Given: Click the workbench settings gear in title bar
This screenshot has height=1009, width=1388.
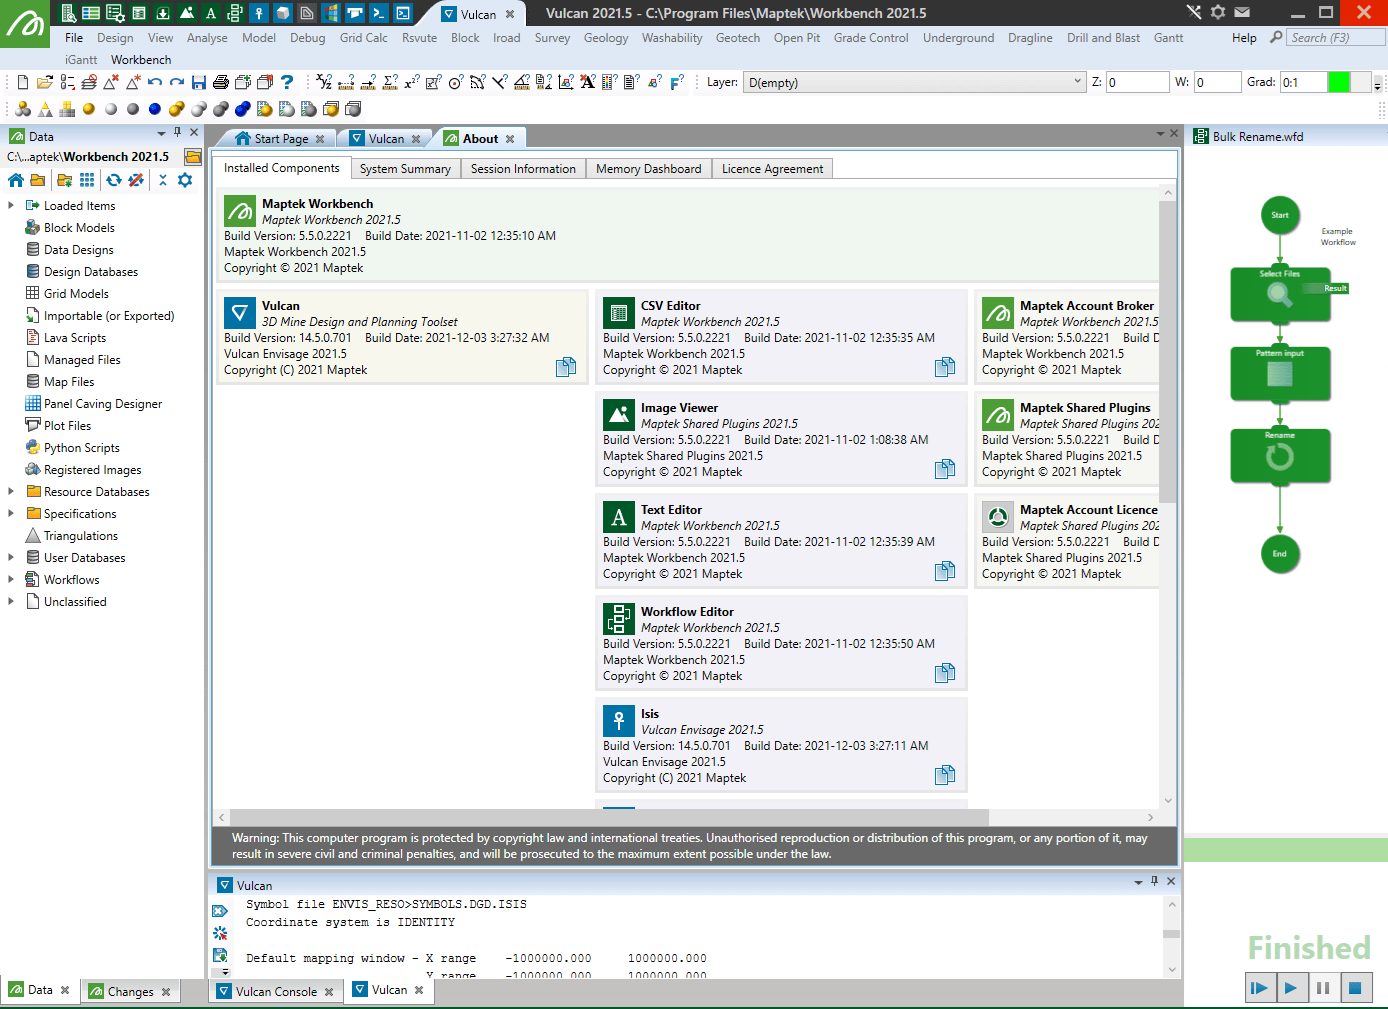Looking at the screenshot, I should [x=1218, y=12].
